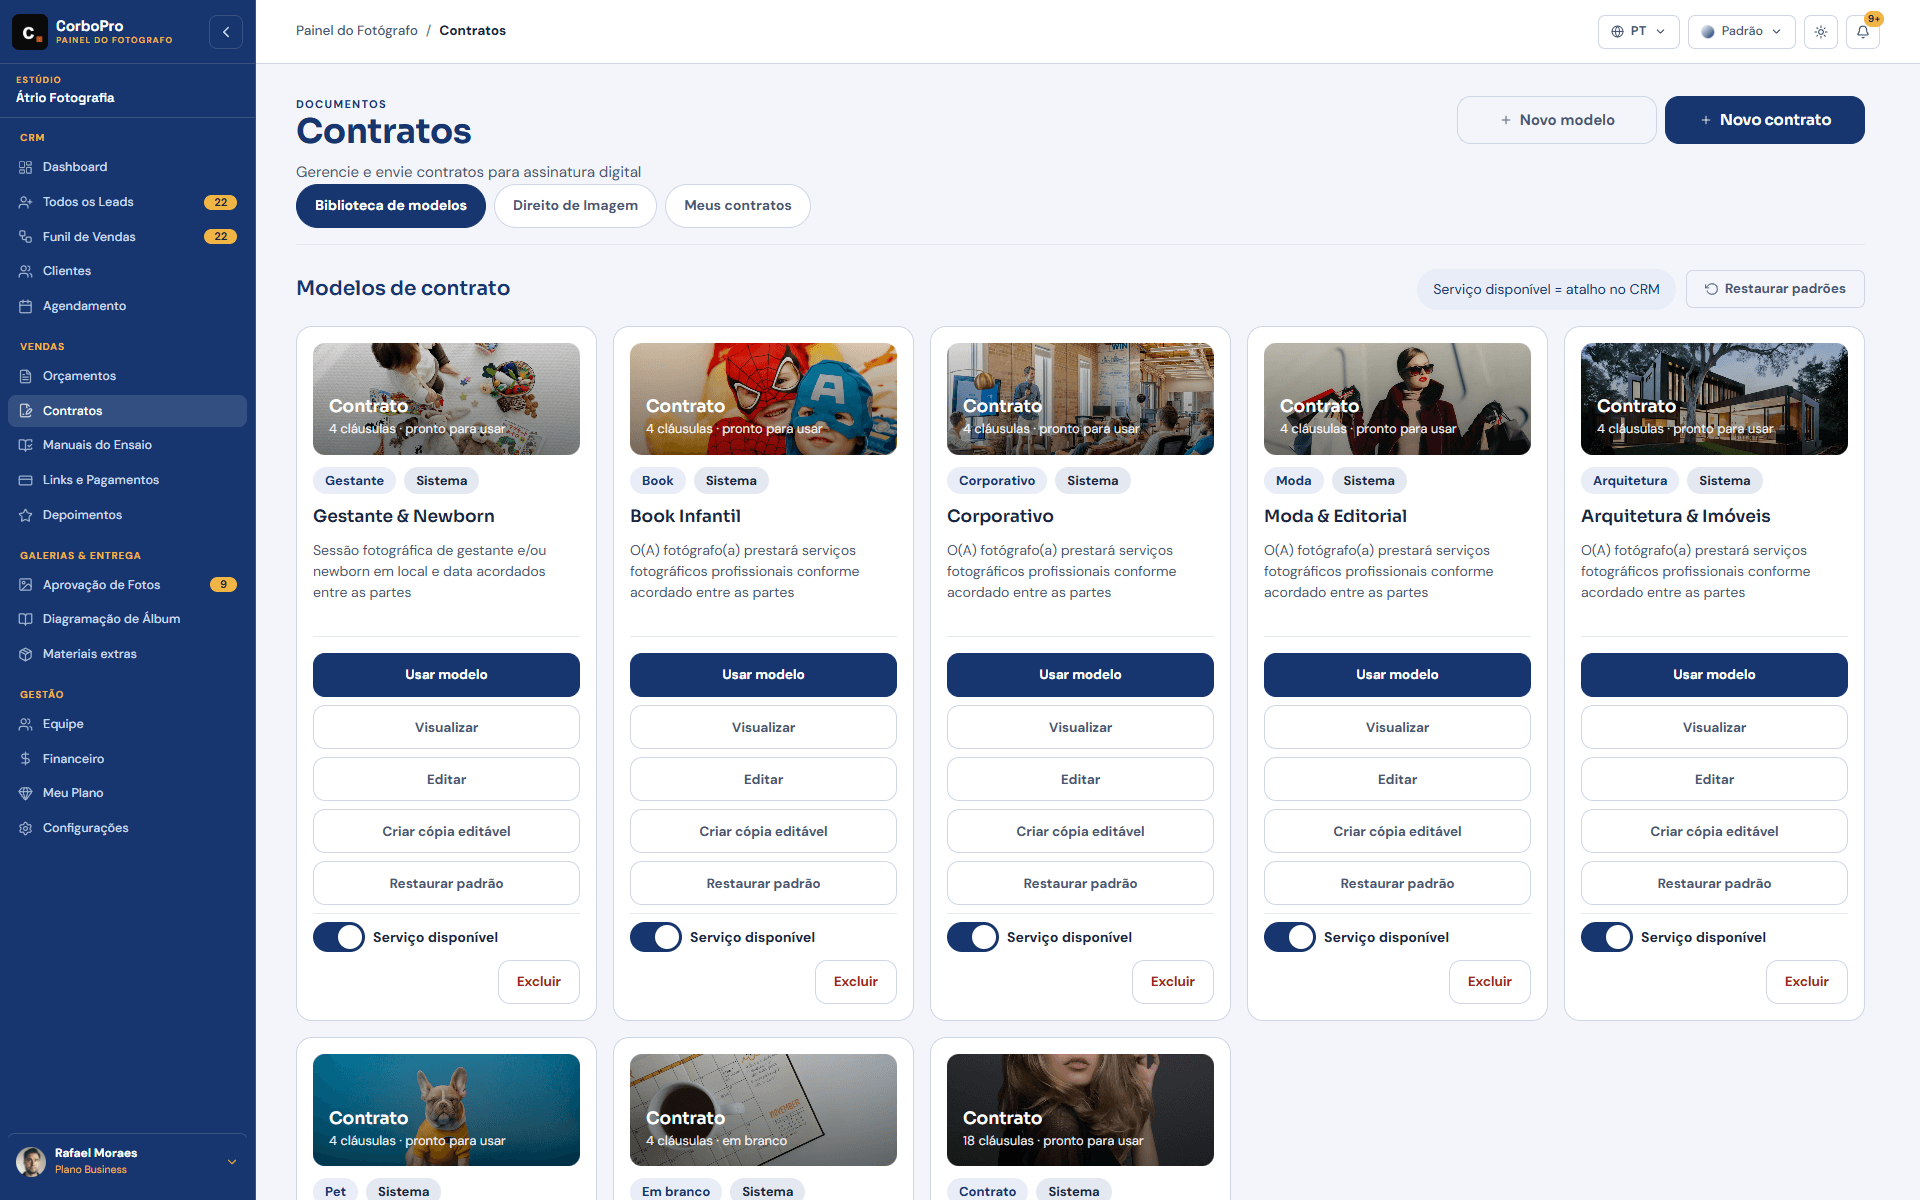Screen dimensions: 1920x1200
Task: Click the Depoimentos star icon
Action: [x=26, y=515]
